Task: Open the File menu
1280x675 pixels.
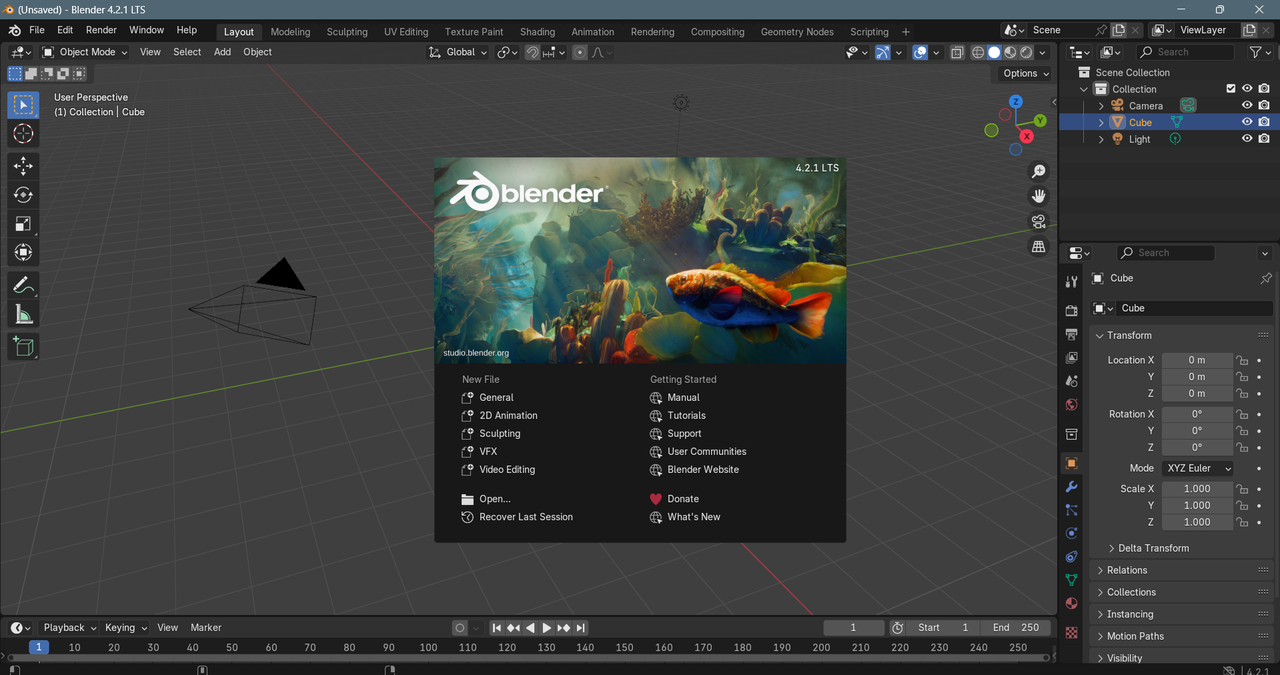Action: click(x=36, y=30)
